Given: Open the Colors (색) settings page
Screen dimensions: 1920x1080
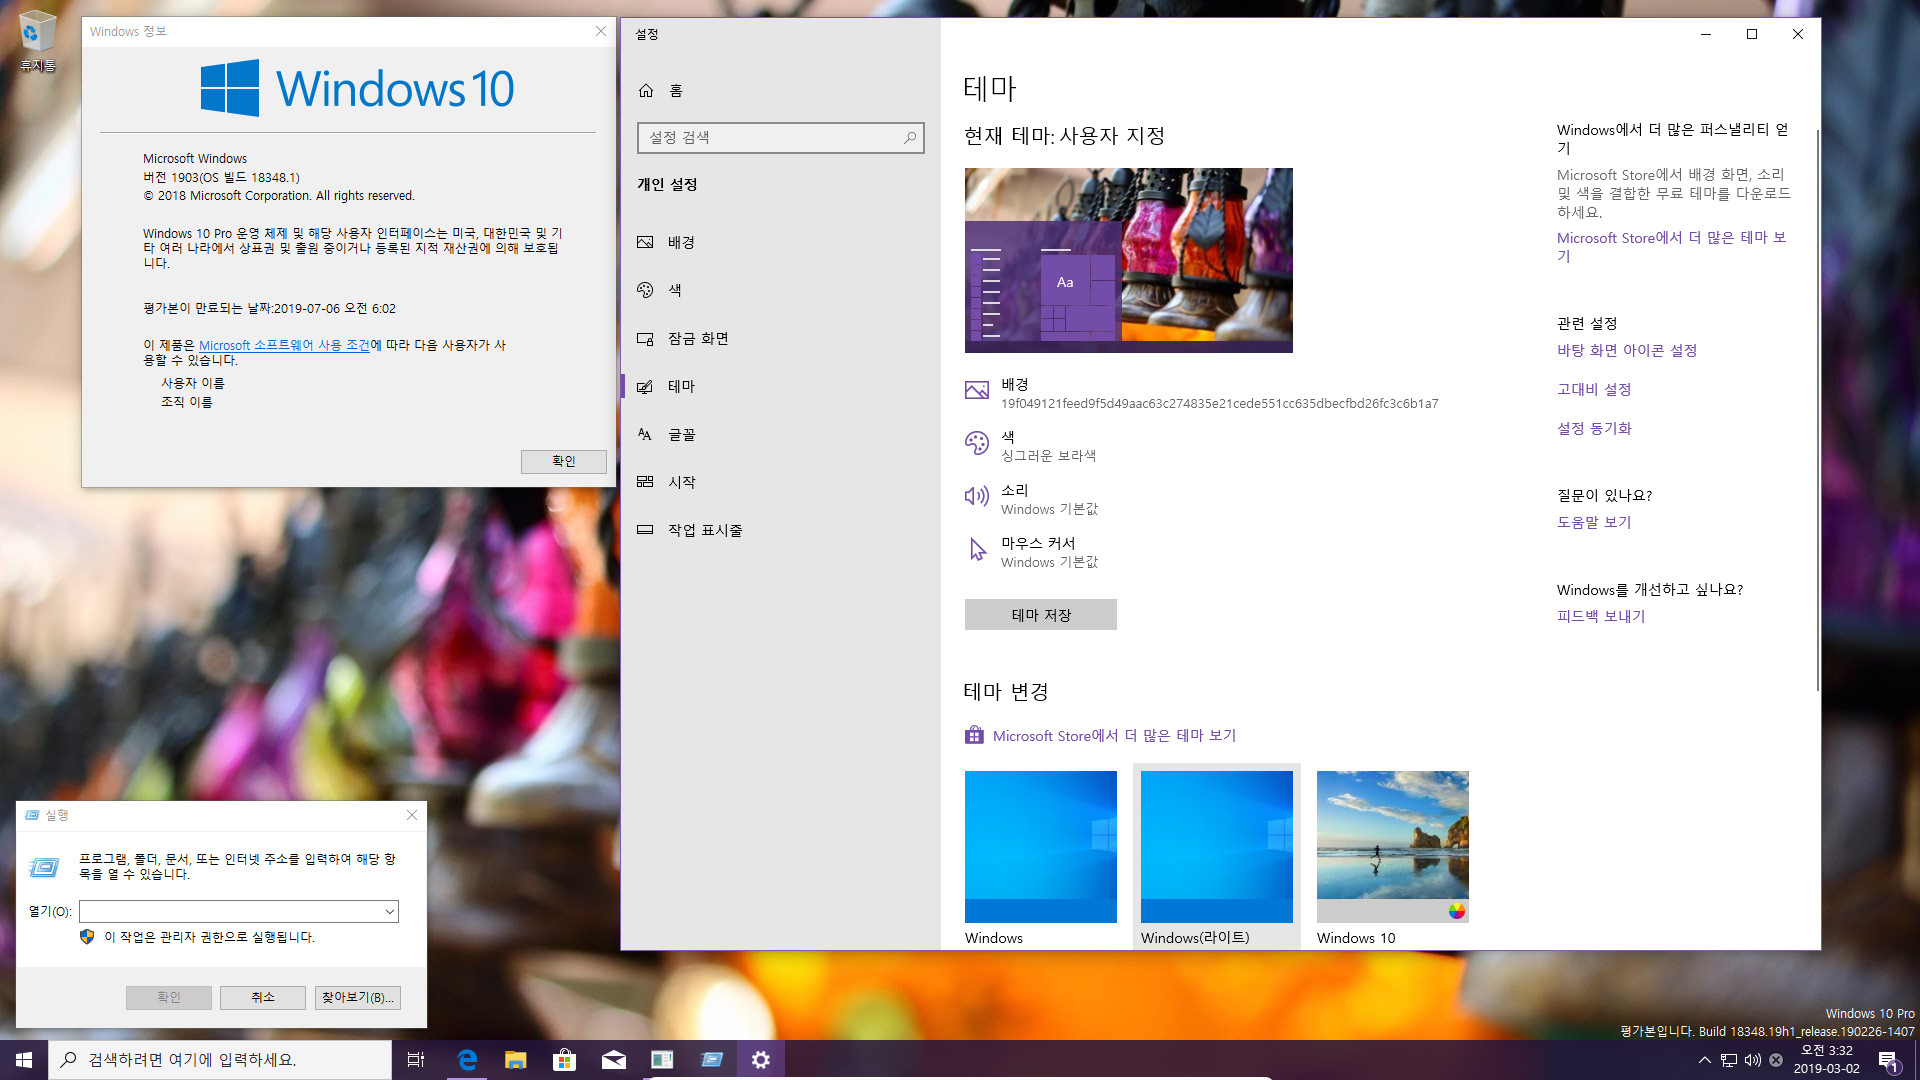Looking at the screenshot, I should (780, 290).
